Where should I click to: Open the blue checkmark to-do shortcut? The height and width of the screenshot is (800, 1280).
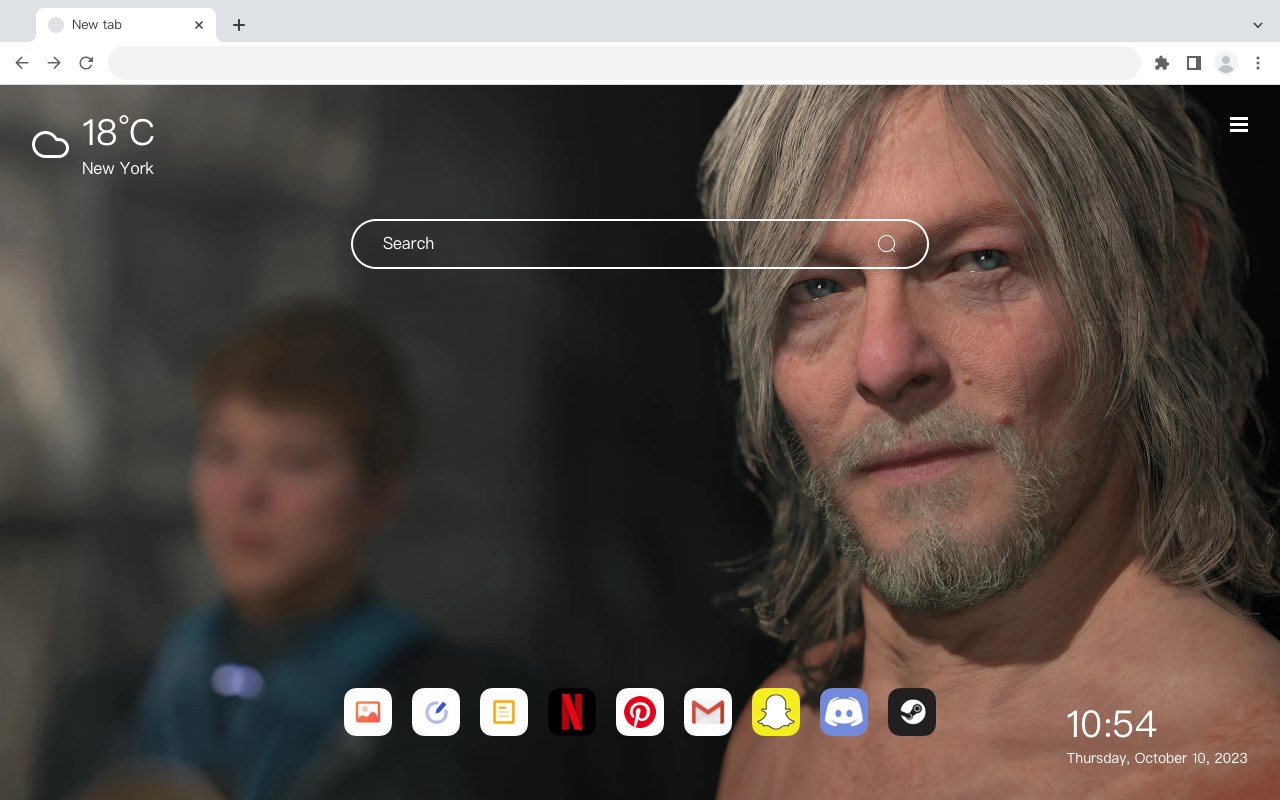pyautogui.click(x=436, y=712)
